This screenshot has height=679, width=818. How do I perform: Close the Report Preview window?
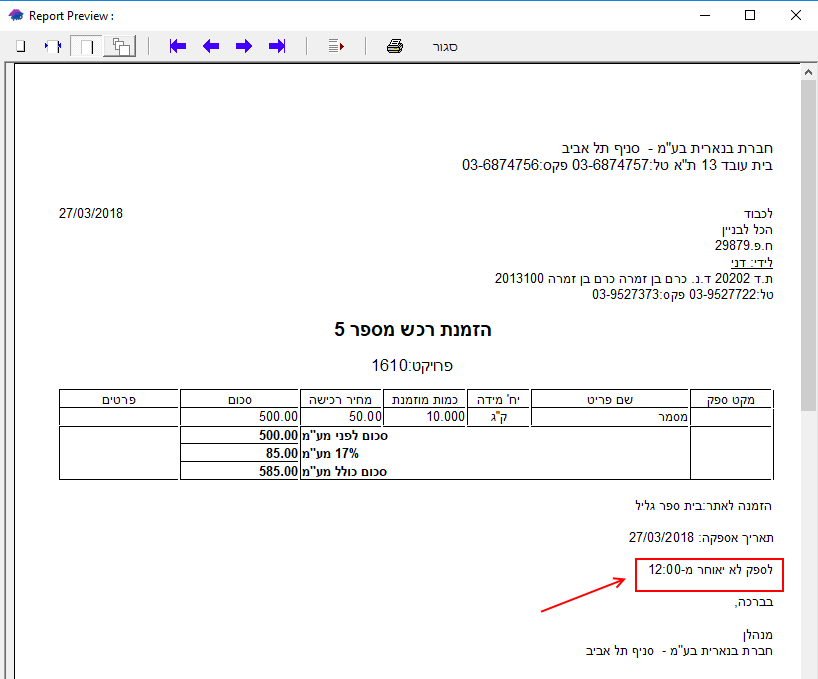[x=796, y=16]
